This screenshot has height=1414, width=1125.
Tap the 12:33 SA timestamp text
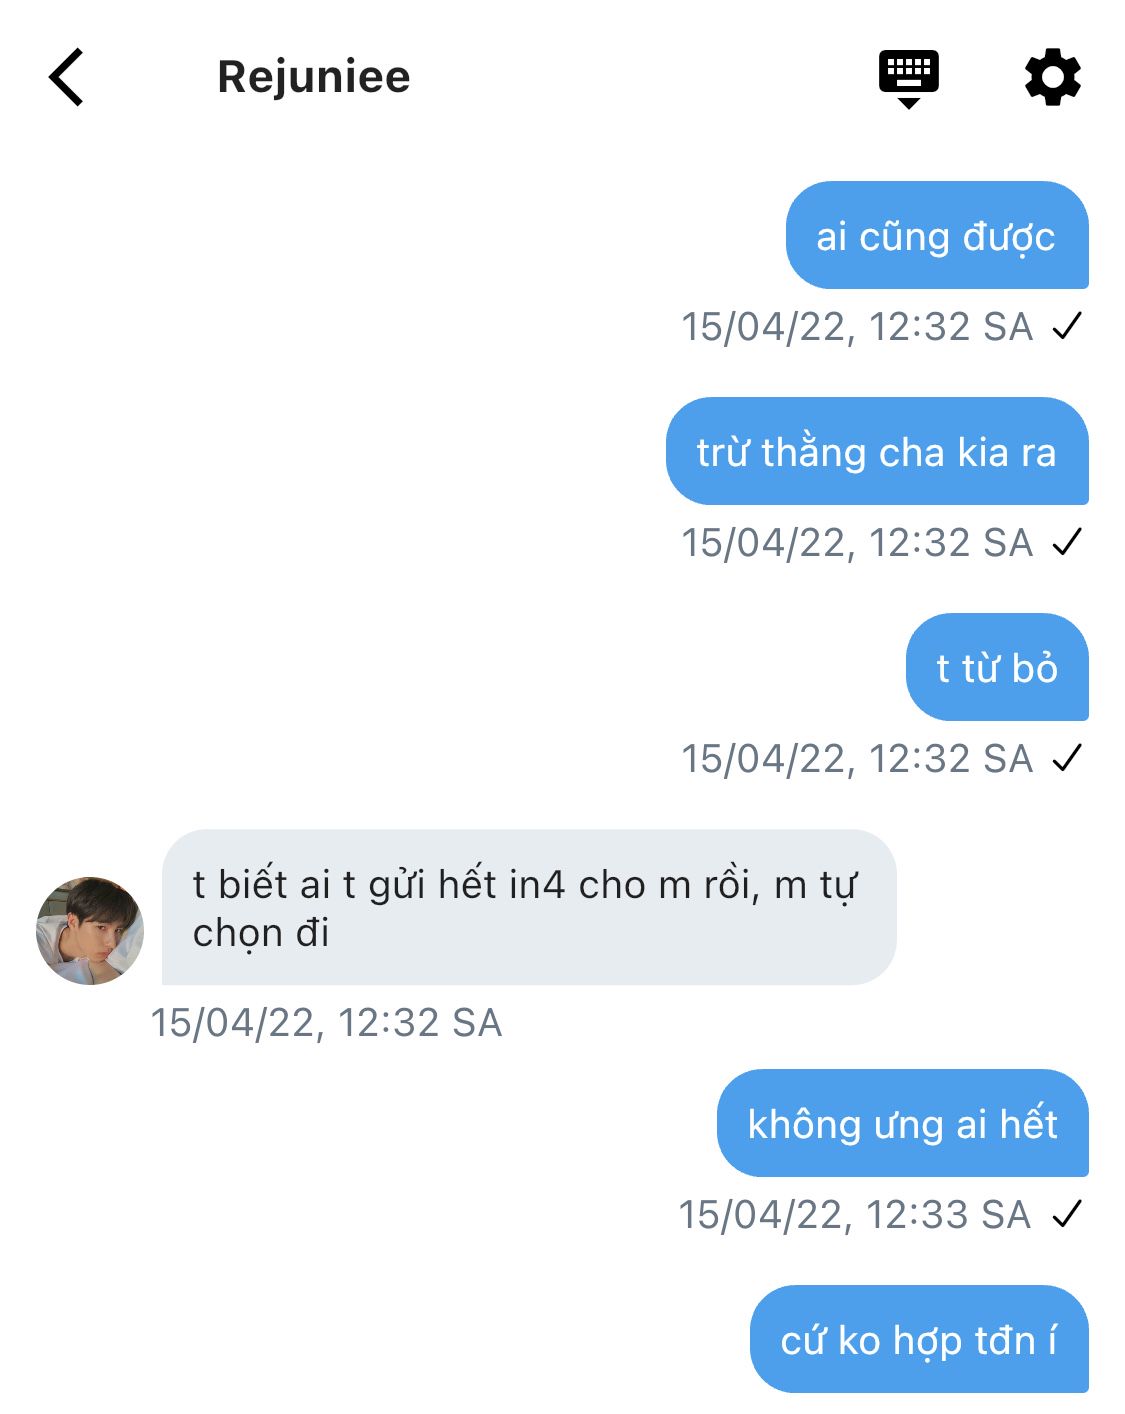tap(854, 1215)
